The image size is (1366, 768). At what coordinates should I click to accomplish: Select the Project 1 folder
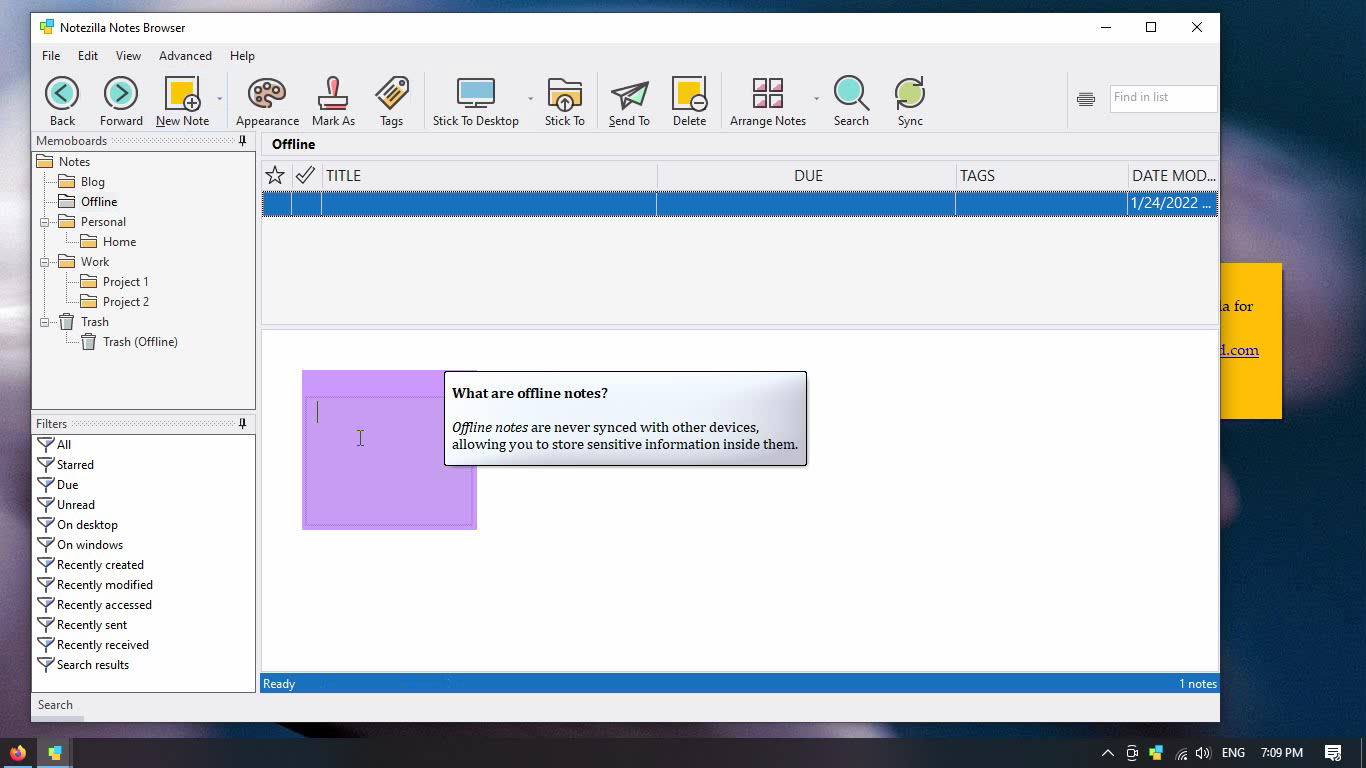click(x=125, y=282)
